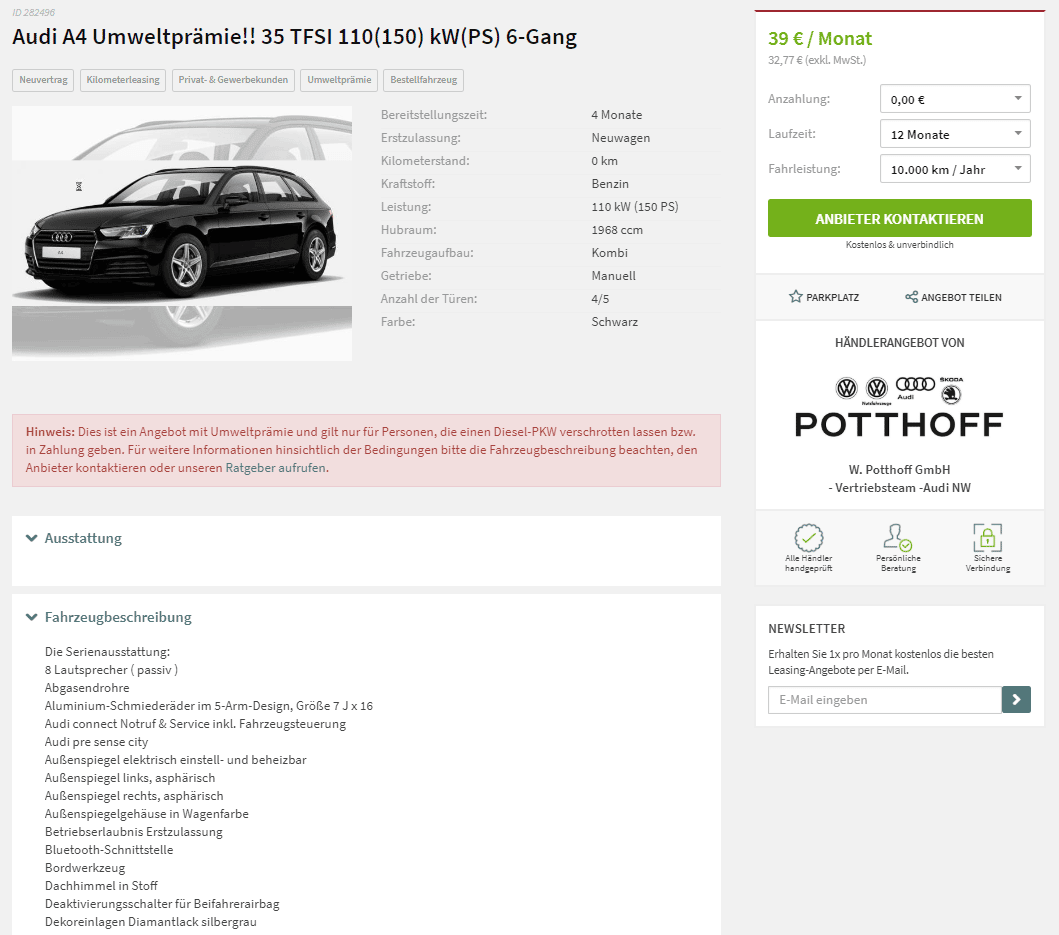The height and width of the screenshot is (935, 1059).
Task: Click the Aluminium-Schmiederäder description line
Action: [x=209, y=706]
